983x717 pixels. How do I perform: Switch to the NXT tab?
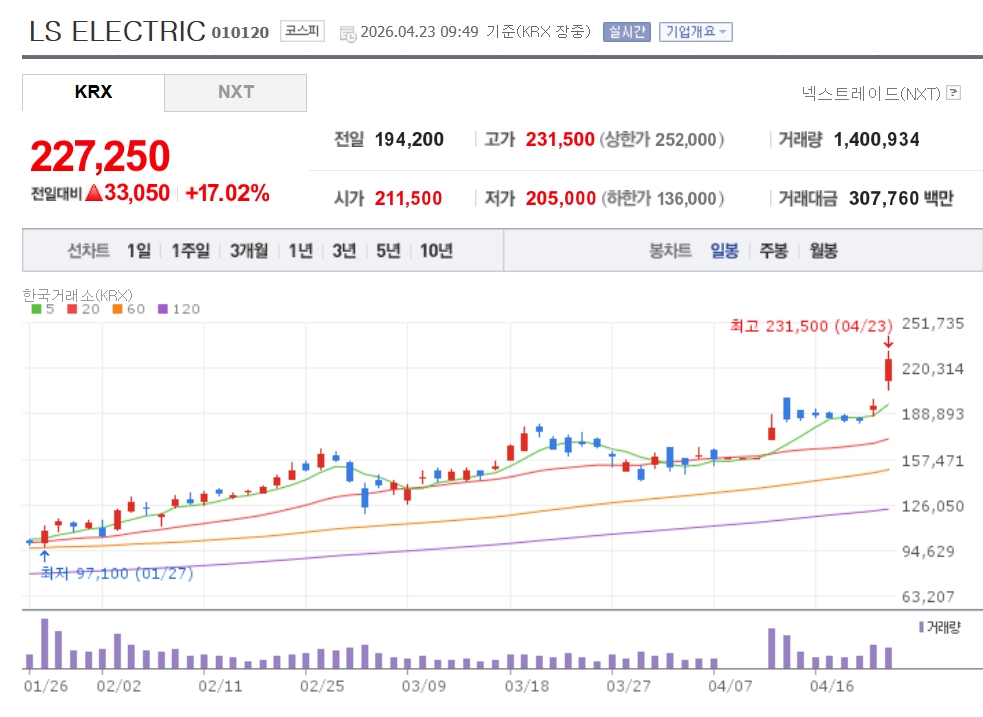point(235,92)
